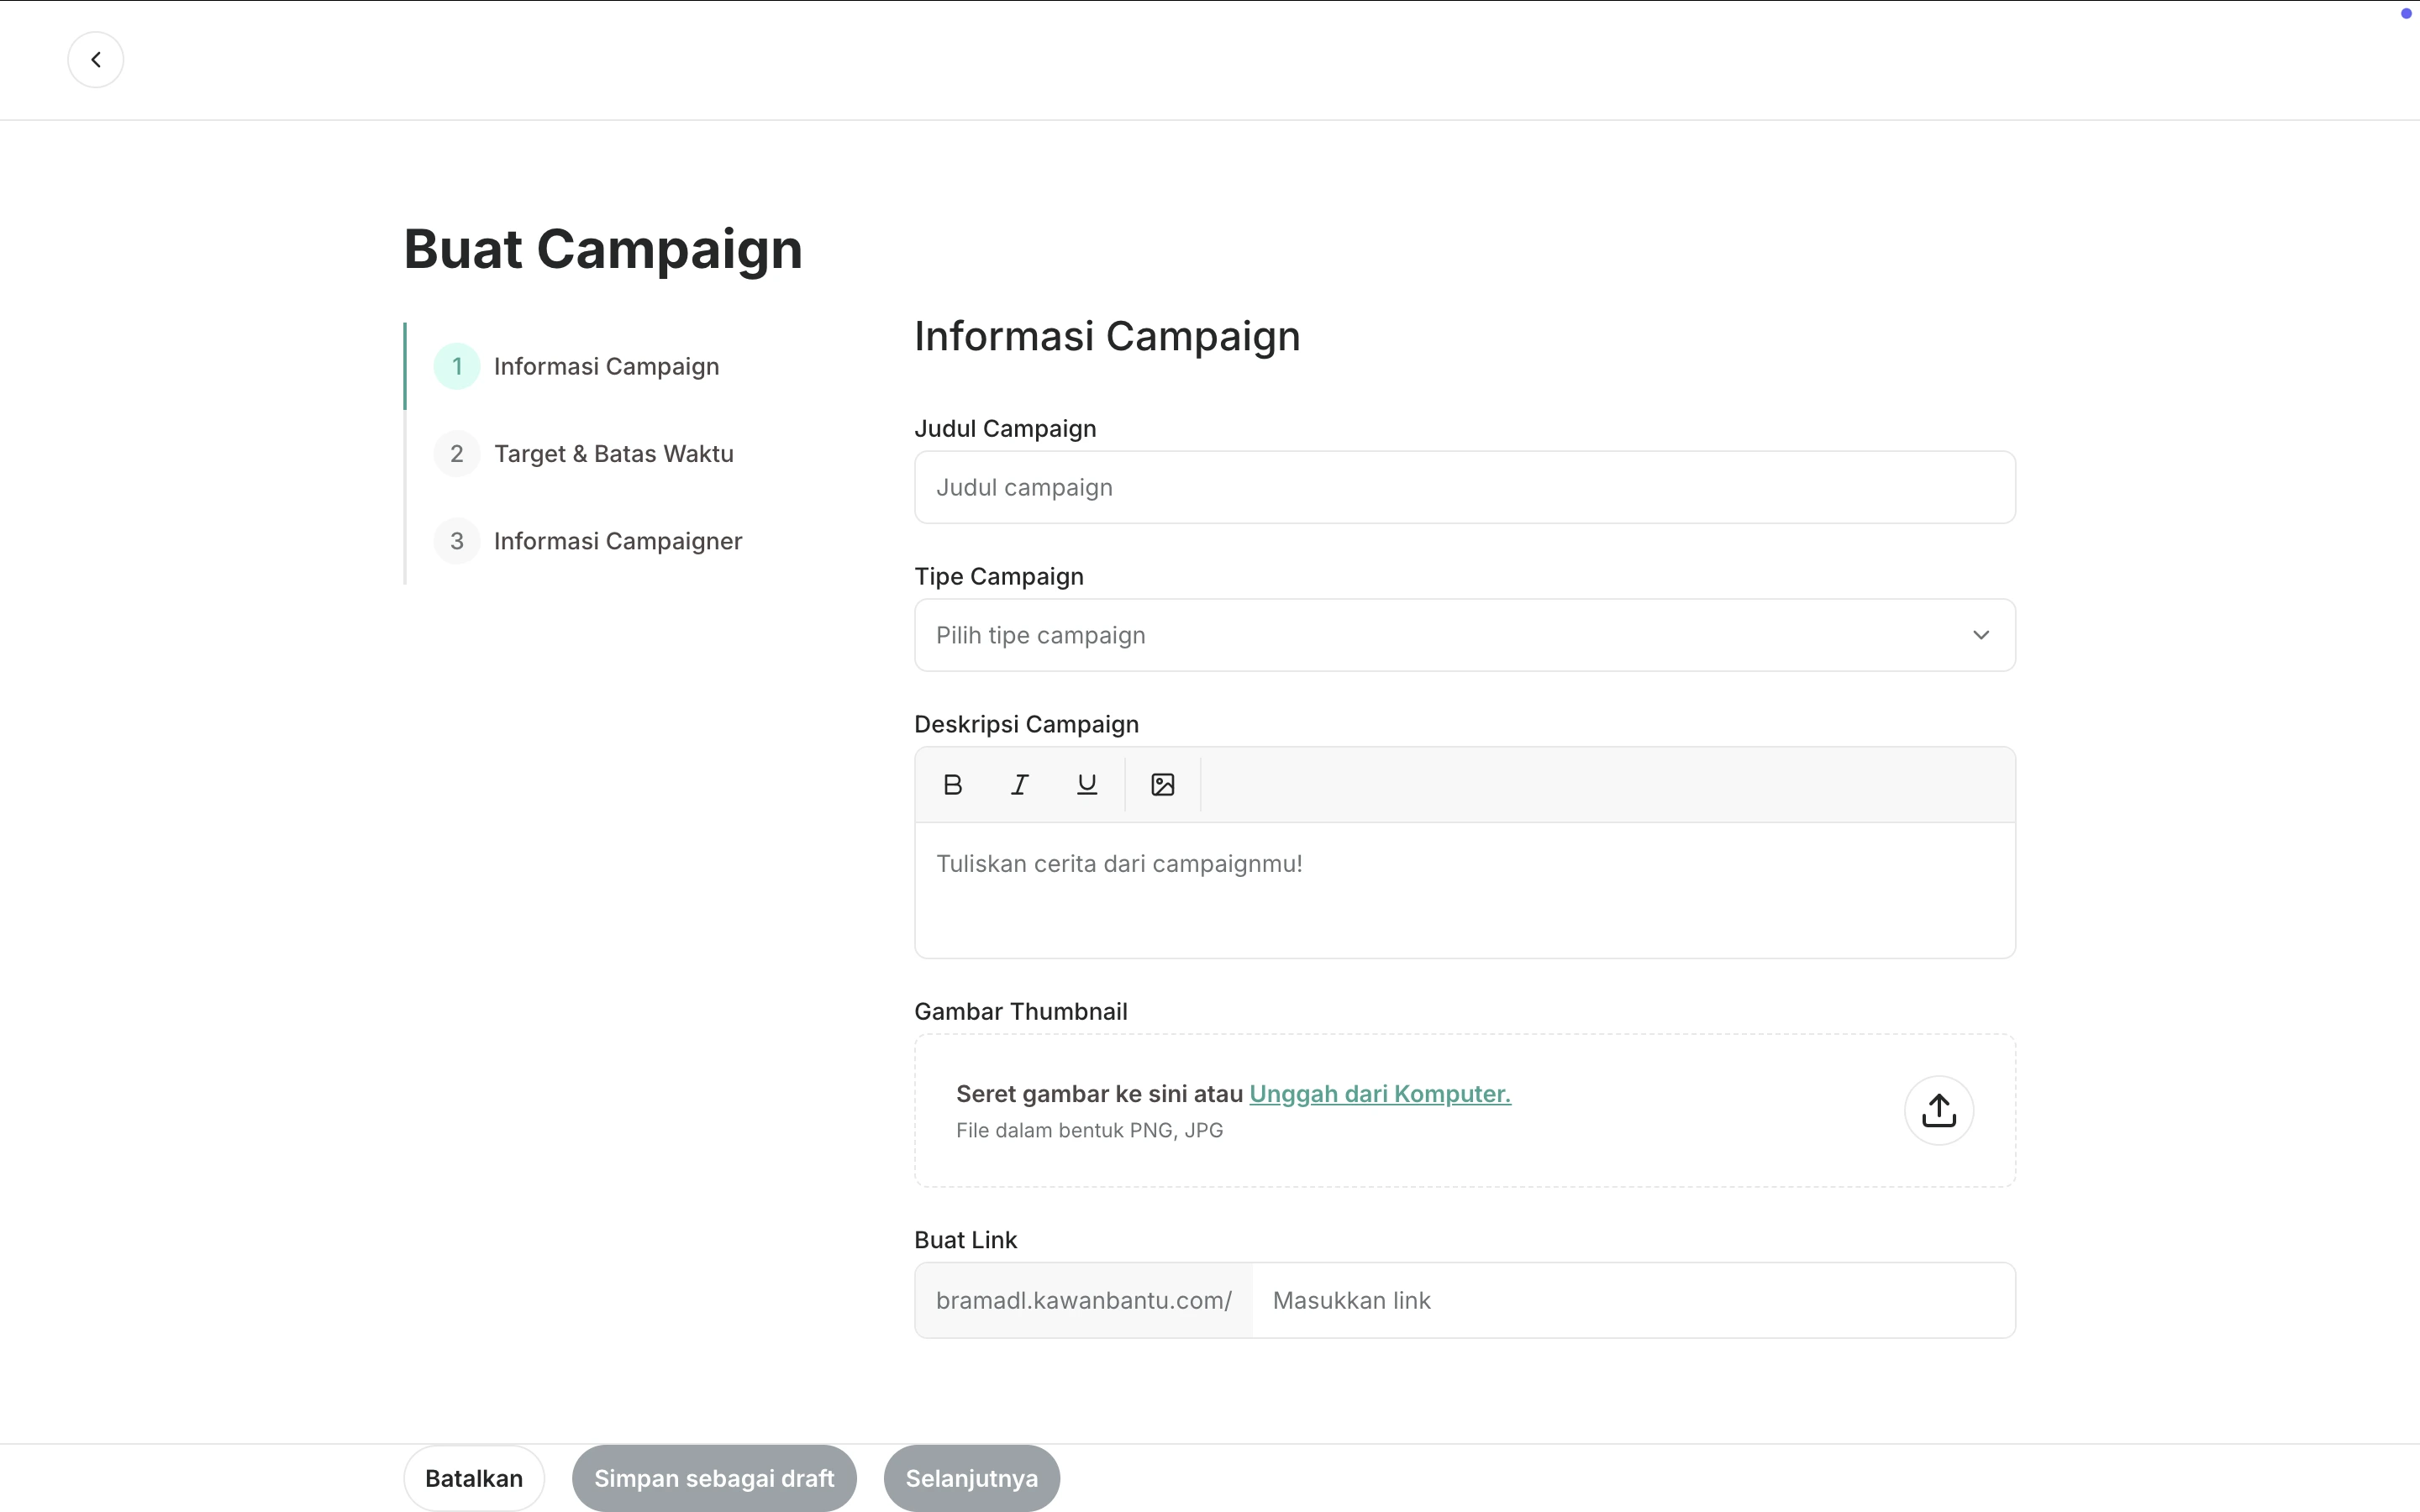Focus the Masukkan link input field

coord(1633,1300)
